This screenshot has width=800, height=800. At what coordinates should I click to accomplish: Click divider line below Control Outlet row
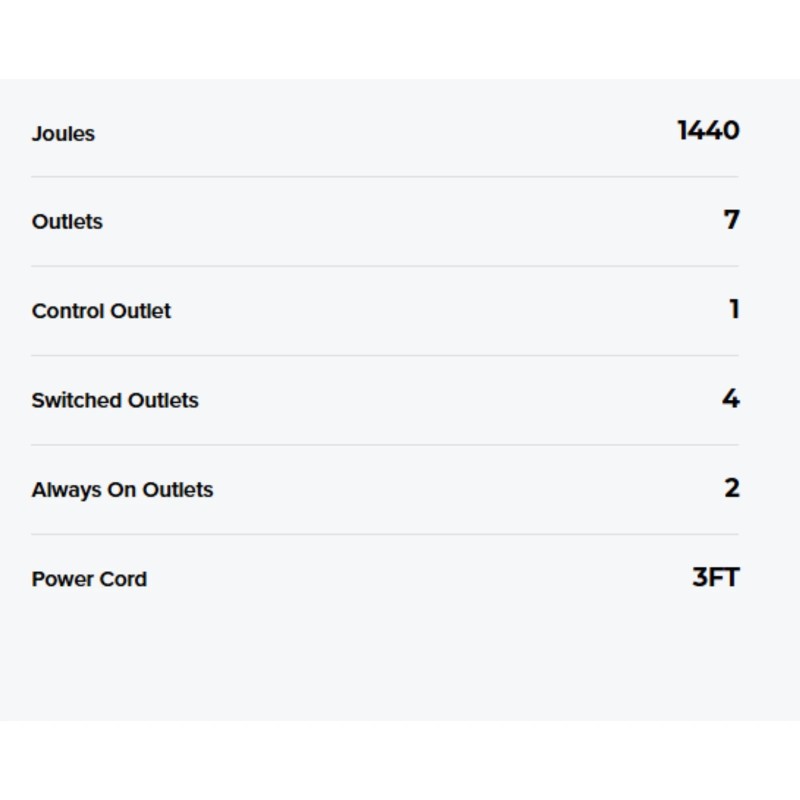(x=385, y=355)
